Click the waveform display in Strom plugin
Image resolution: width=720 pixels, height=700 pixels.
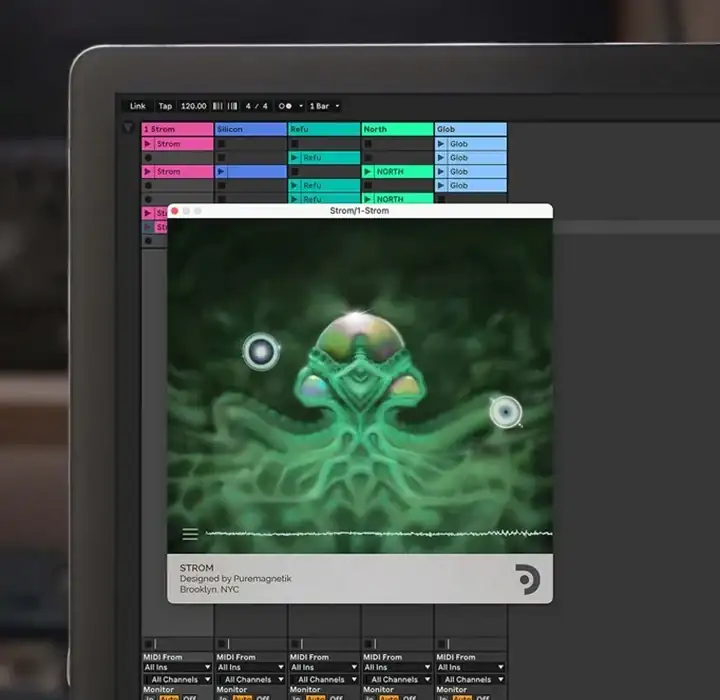point(379,534)
